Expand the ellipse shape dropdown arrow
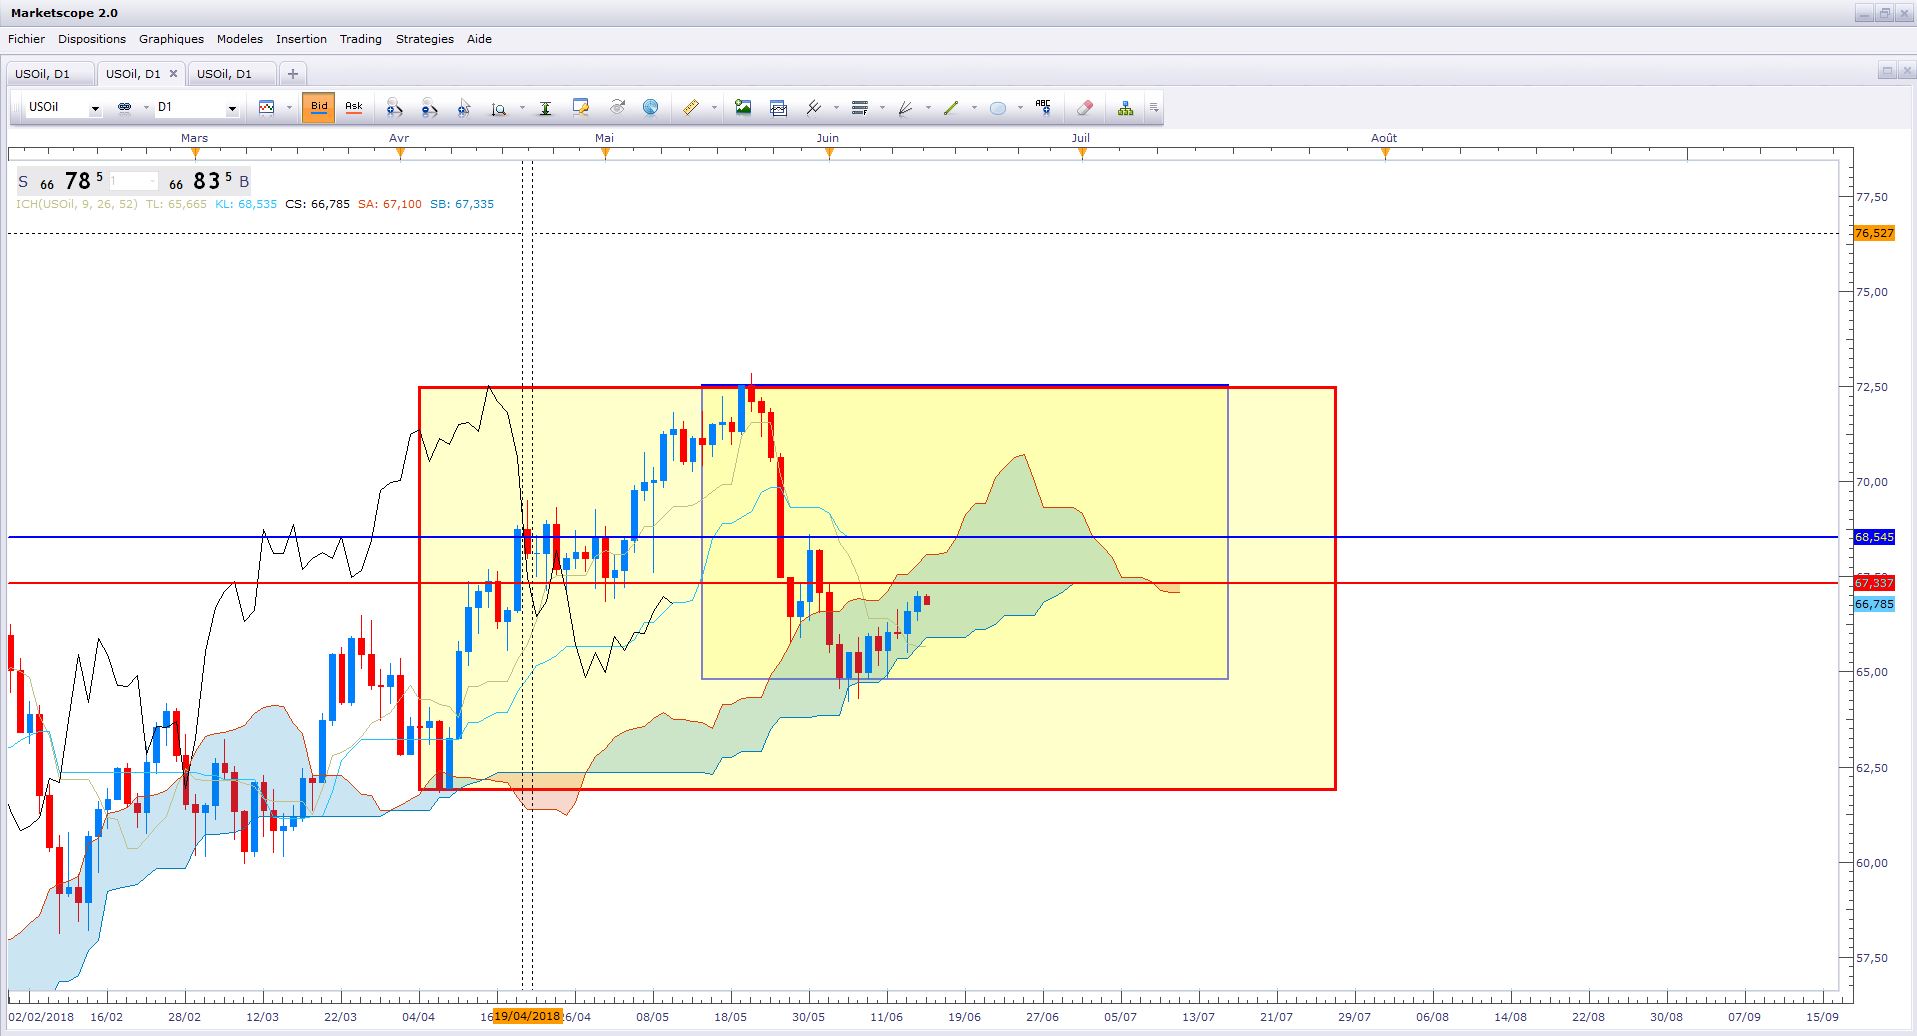Viewport: 1917px width, 1036px height. [1020, 107]
